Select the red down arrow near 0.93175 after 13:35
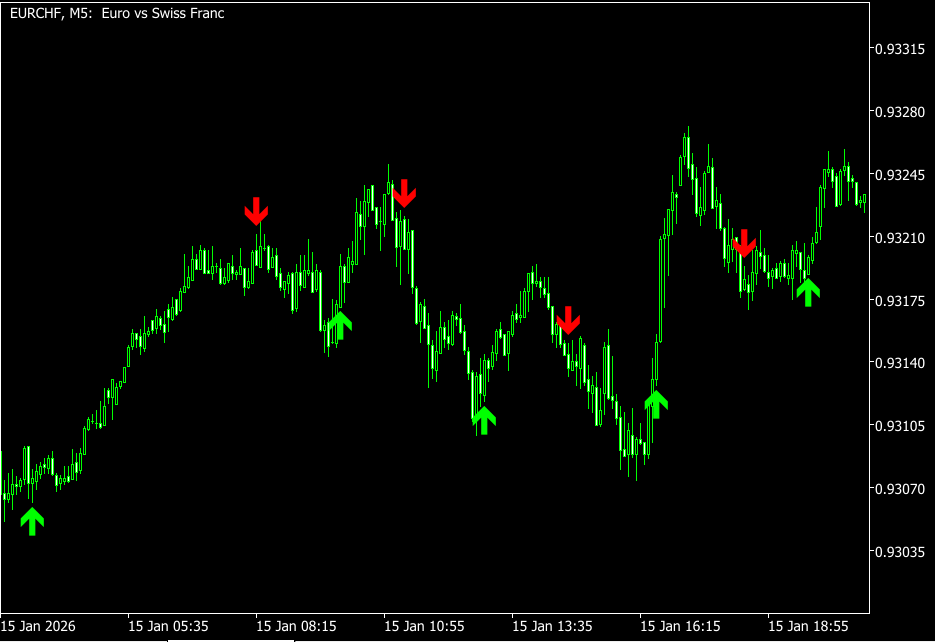 coord(568,321)
